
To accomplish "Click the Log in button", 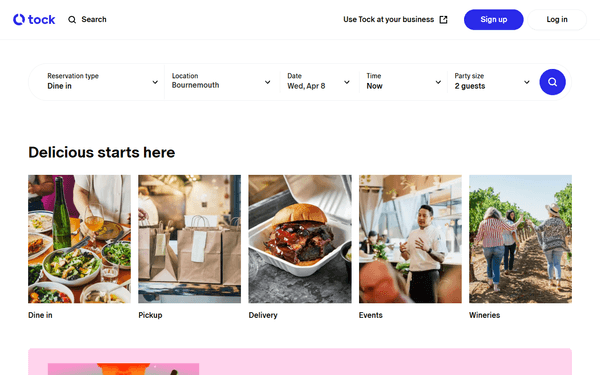I will 557,20.
